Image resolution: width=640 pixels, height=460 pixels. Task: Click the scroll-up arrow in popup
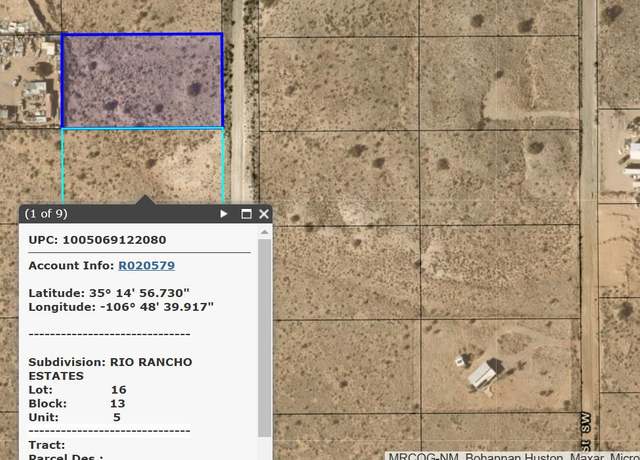tap(264, 232)
